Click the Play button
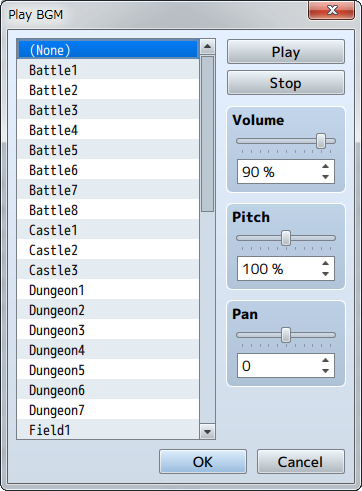The image size is (362, 491). point(286,52)
